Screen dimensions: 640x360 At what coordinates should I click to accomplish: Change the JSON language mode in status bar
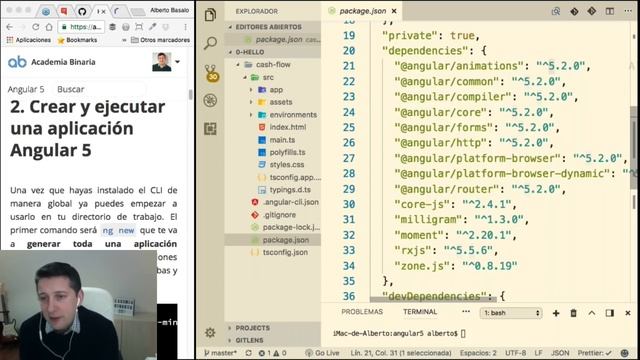point(560,353)
